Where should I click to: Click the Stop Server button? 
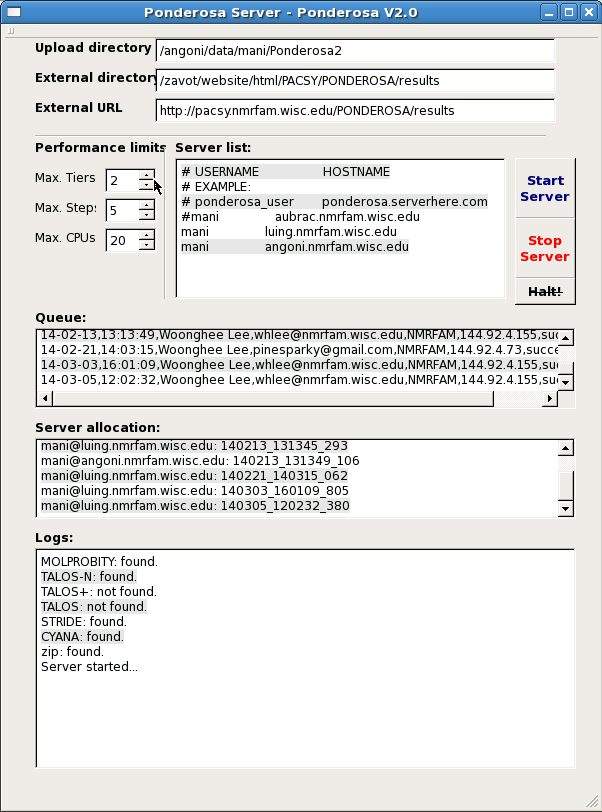(545, 249)
